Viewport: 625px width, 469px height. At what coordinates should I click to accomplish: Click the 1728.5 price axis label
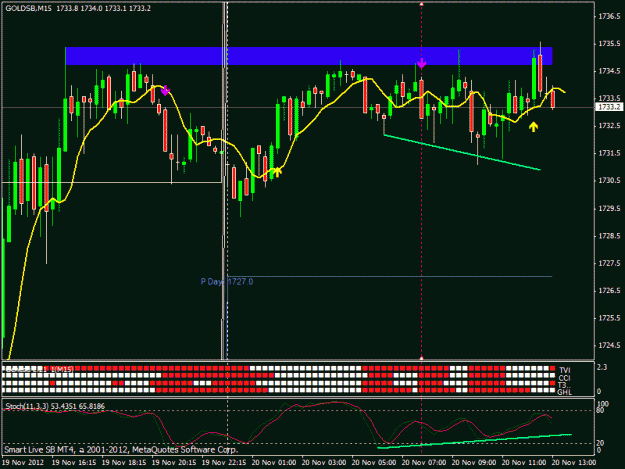(609, 236)
